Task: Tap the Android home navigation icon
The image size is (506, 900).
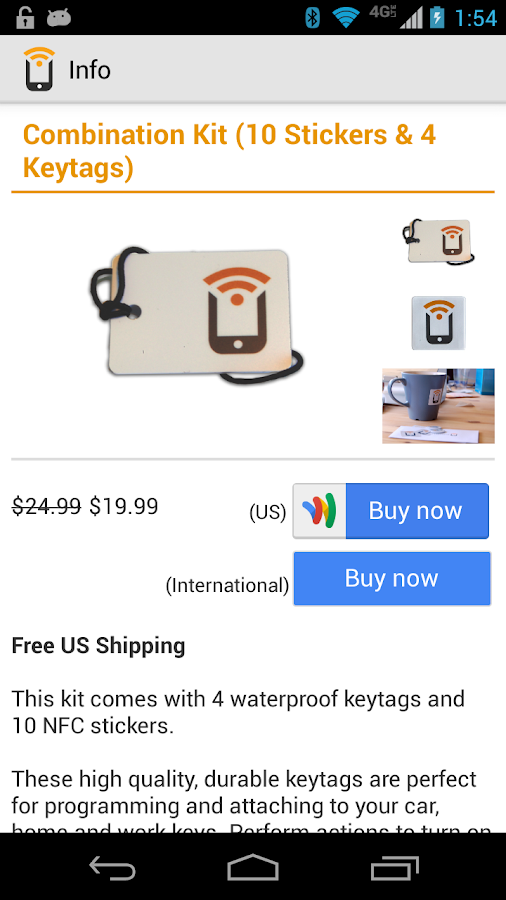Action: point(253,867)
